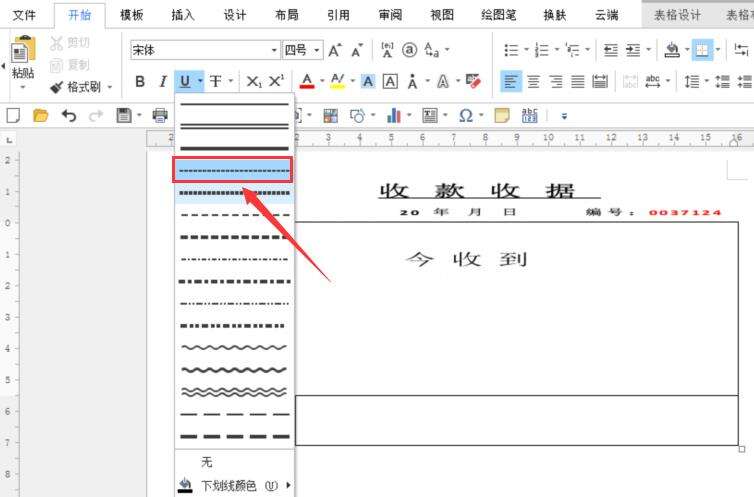Screen dimensions: 754x497
Task: Click the line spacing icon
Action: click(x=692, y=82)
